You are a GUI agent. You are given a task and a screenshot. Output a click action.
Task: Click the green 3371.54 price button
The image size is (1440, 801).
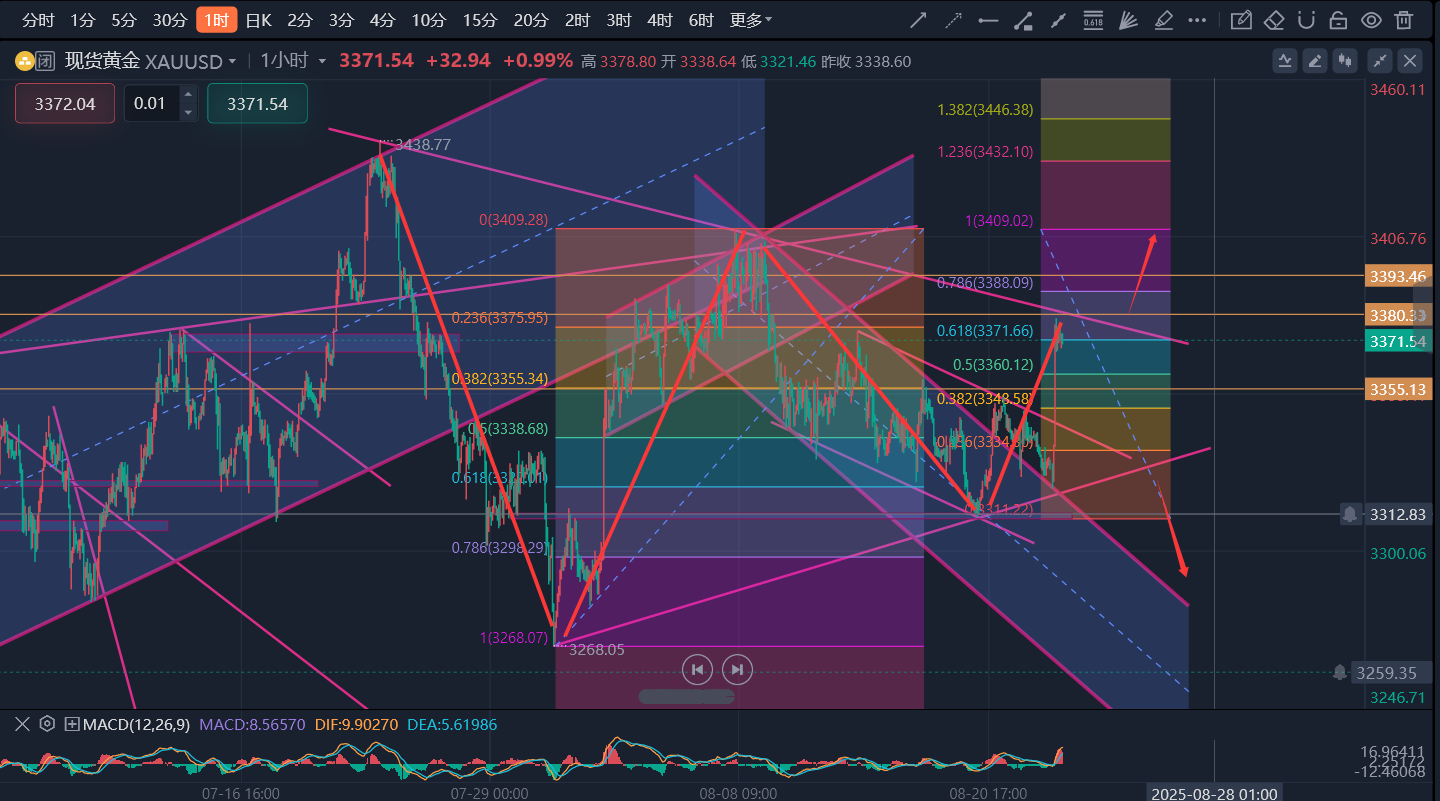257,104
